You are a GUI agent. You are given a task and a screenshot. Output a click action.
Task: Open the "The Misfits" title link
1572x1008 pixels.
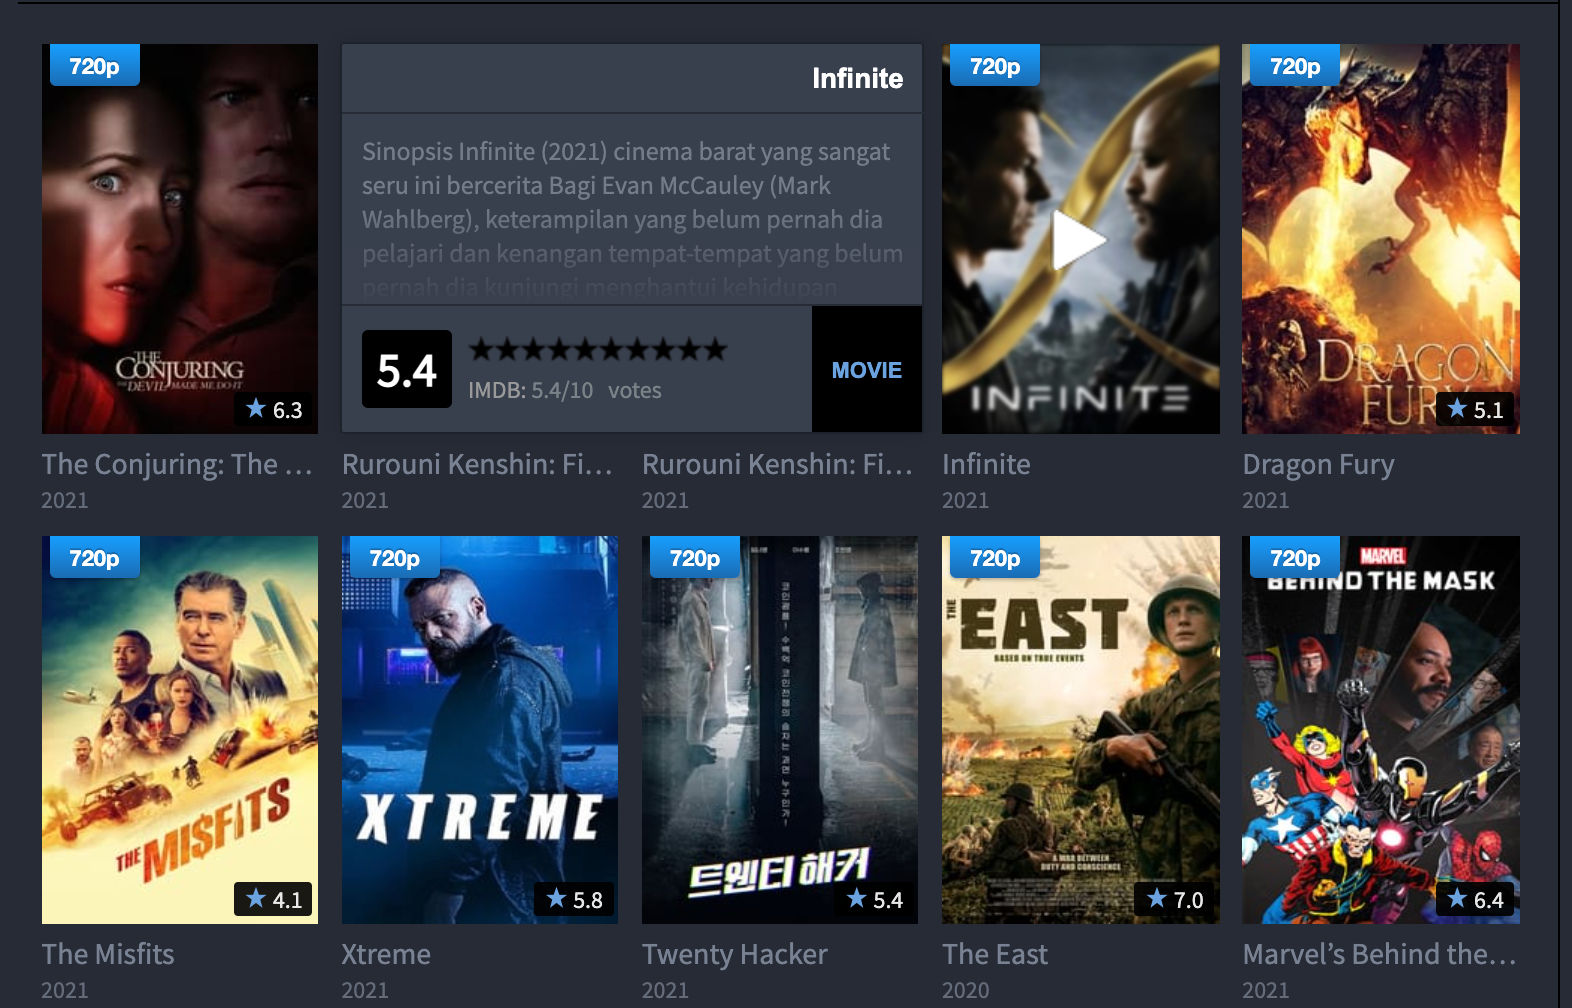point(108,954)
